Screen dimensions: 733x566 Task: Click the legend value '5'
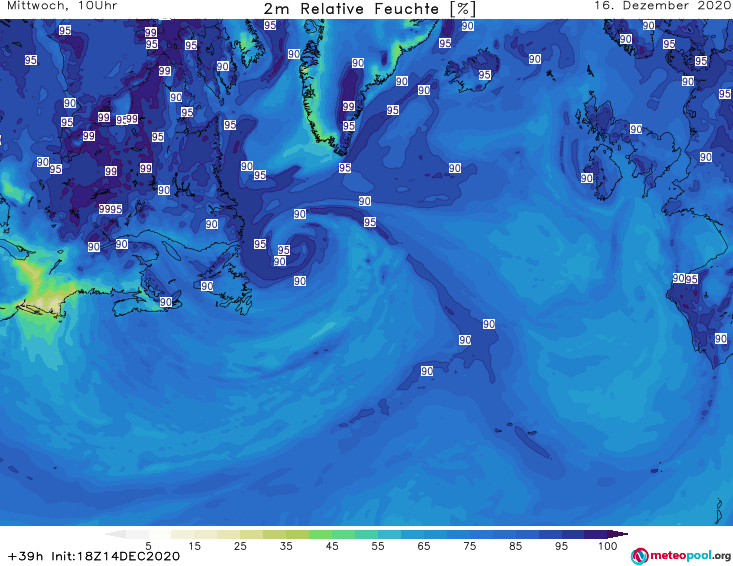[148, 546]
